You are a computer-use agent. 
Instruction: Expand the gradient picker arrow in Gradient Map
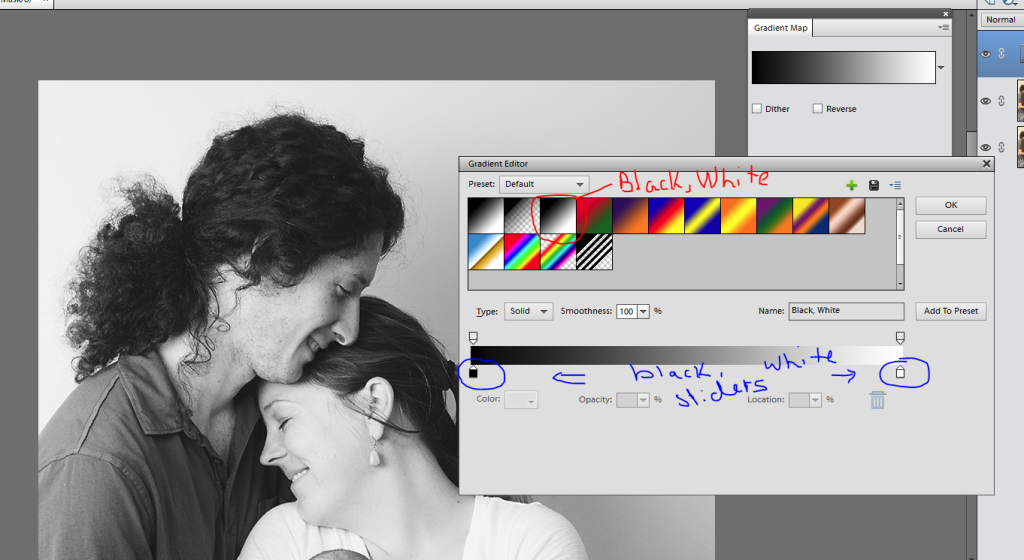pyautogui.click(x=941, y=68)
